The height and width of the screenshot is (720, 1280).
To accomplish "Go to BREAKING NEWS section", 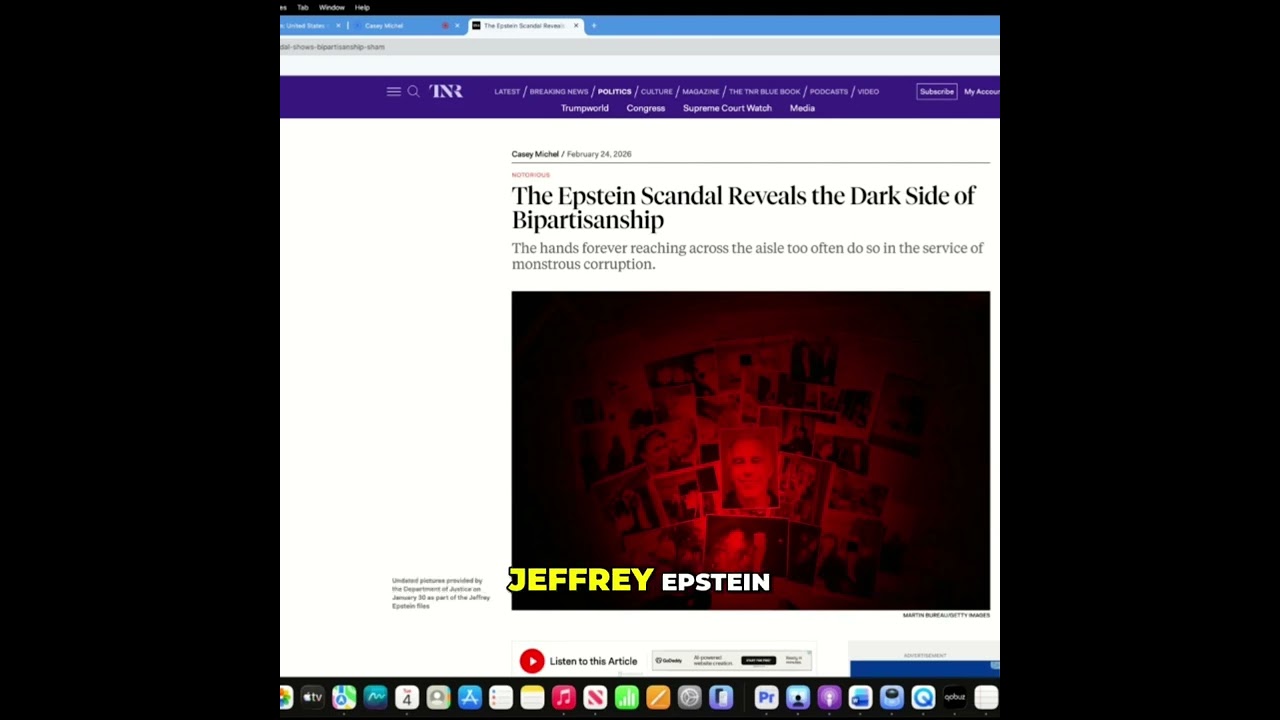I will 559,91.
